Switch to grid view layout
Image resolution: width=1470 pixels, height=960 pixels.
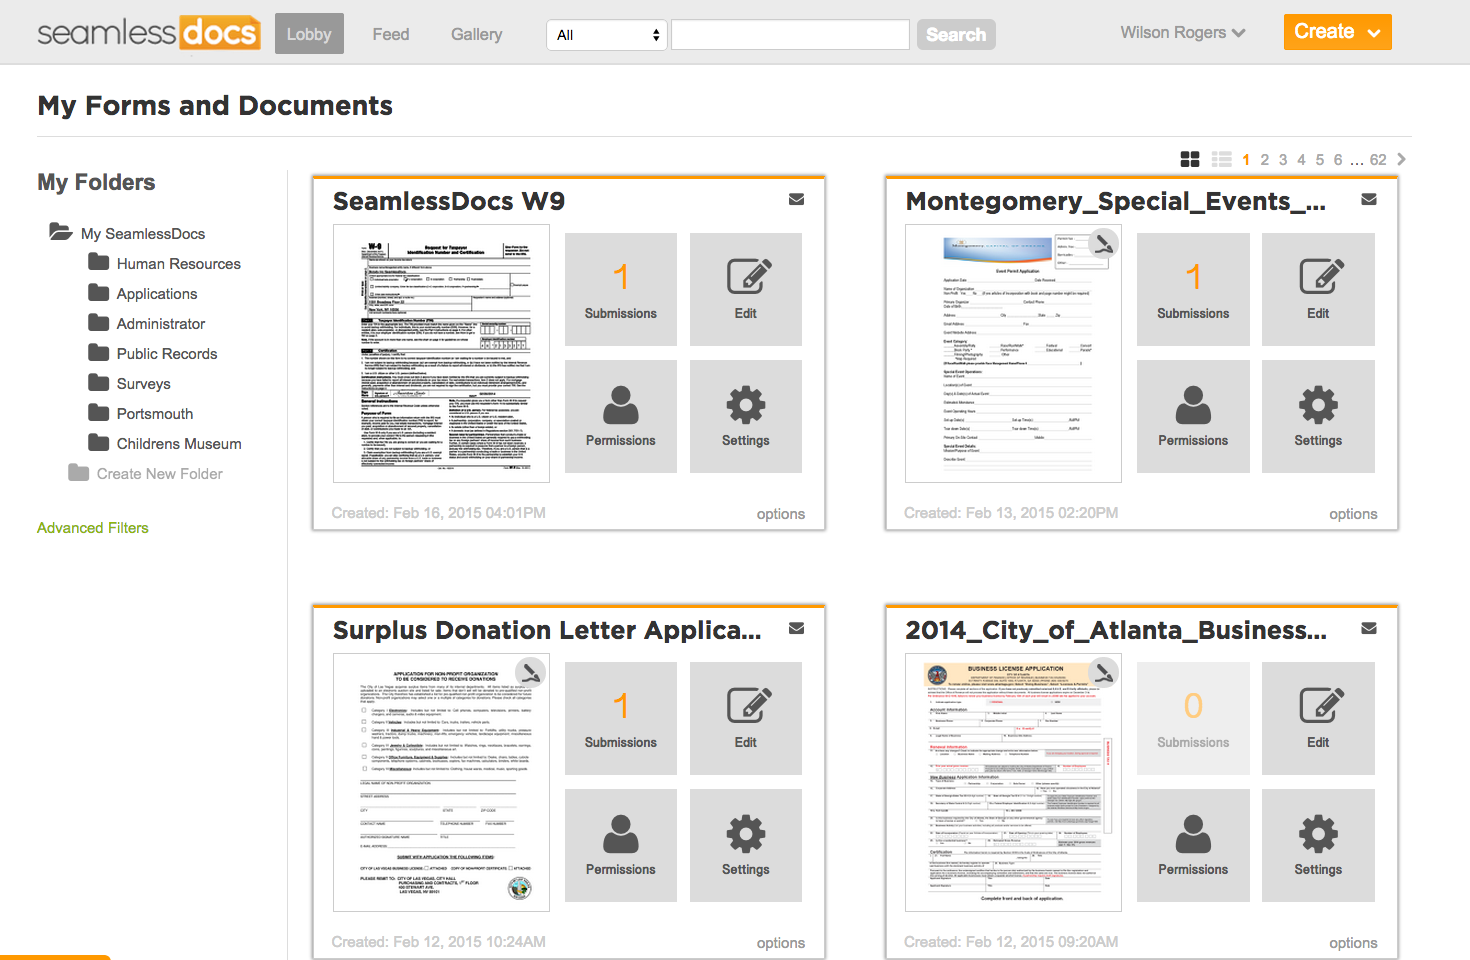point(1190,158)
